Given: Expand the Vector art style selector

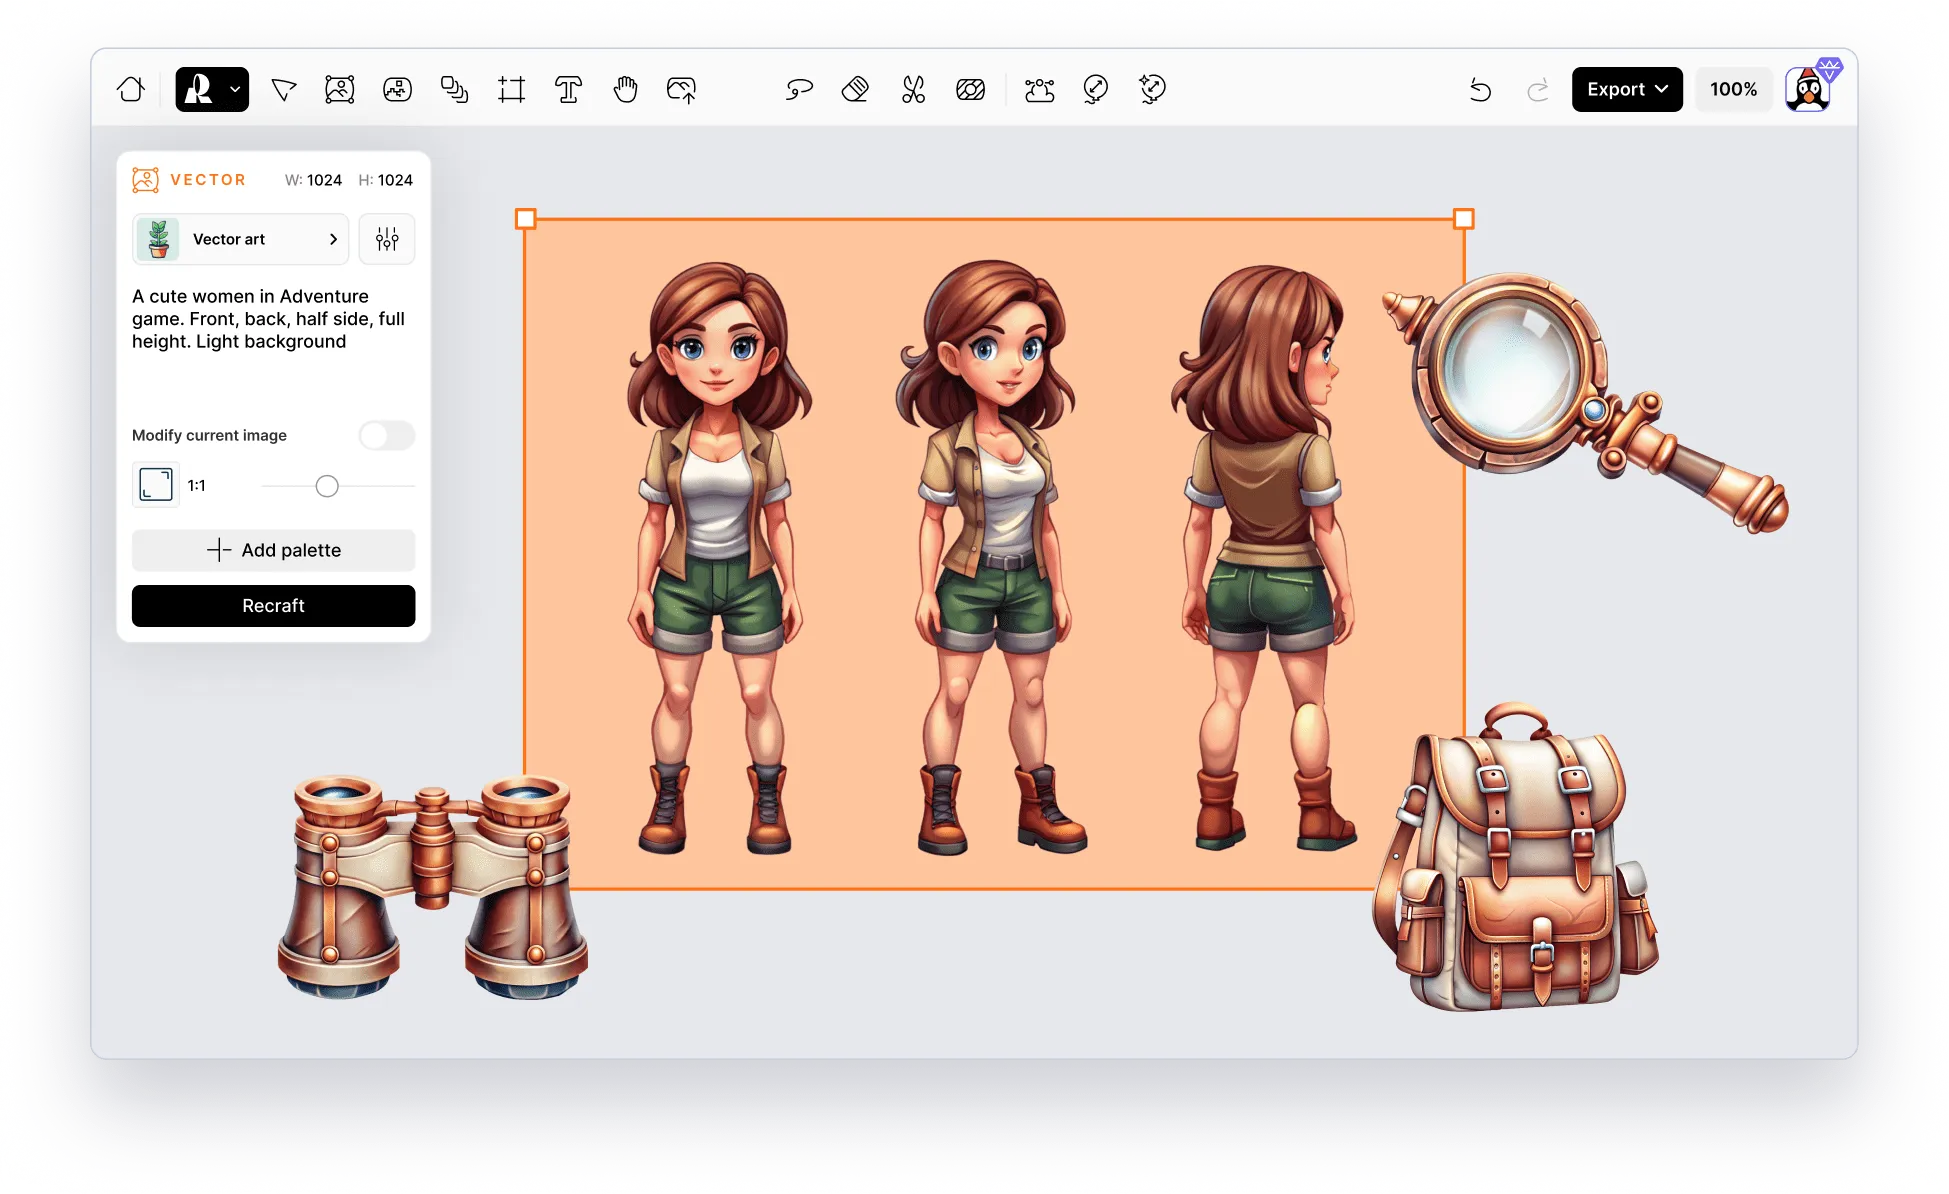Looking at the screenshot, I should 240,239.
